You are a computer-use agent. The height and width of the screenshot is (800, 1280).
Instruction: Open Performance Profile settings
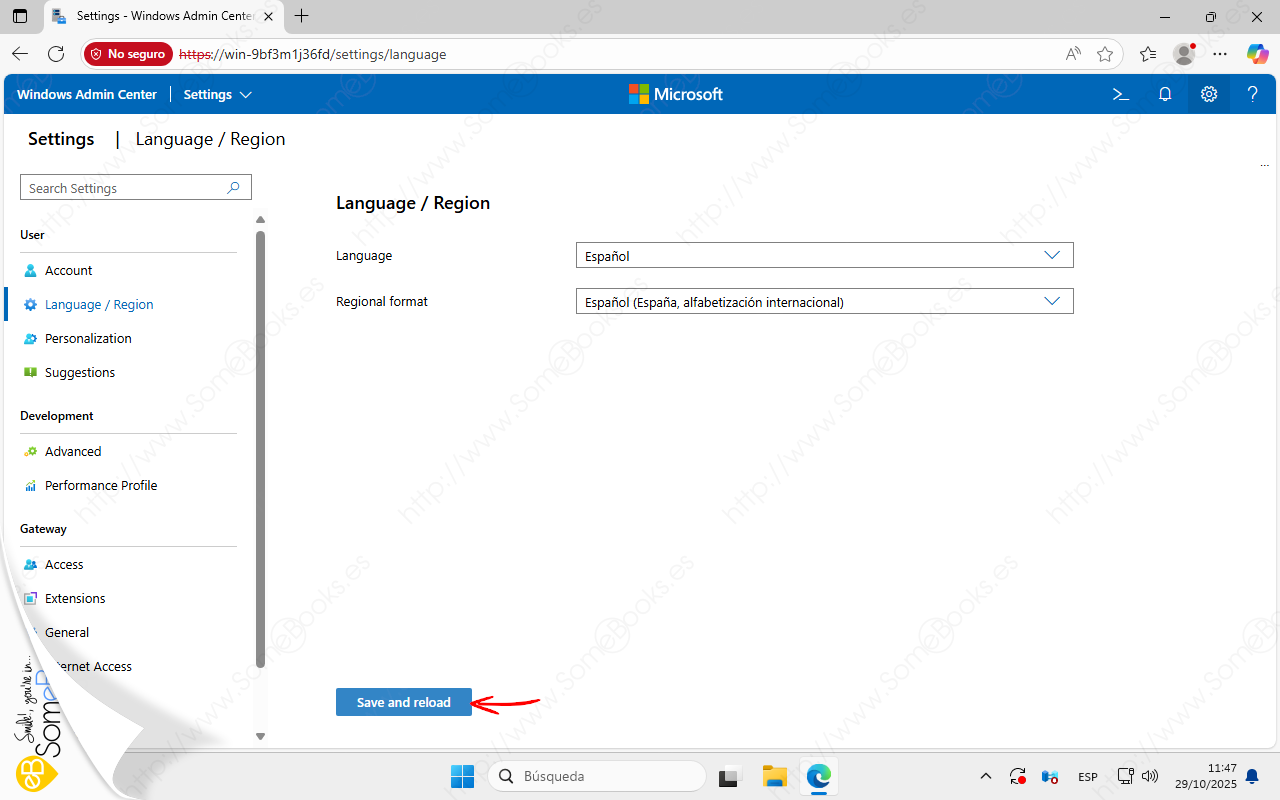tap(101, 485)
